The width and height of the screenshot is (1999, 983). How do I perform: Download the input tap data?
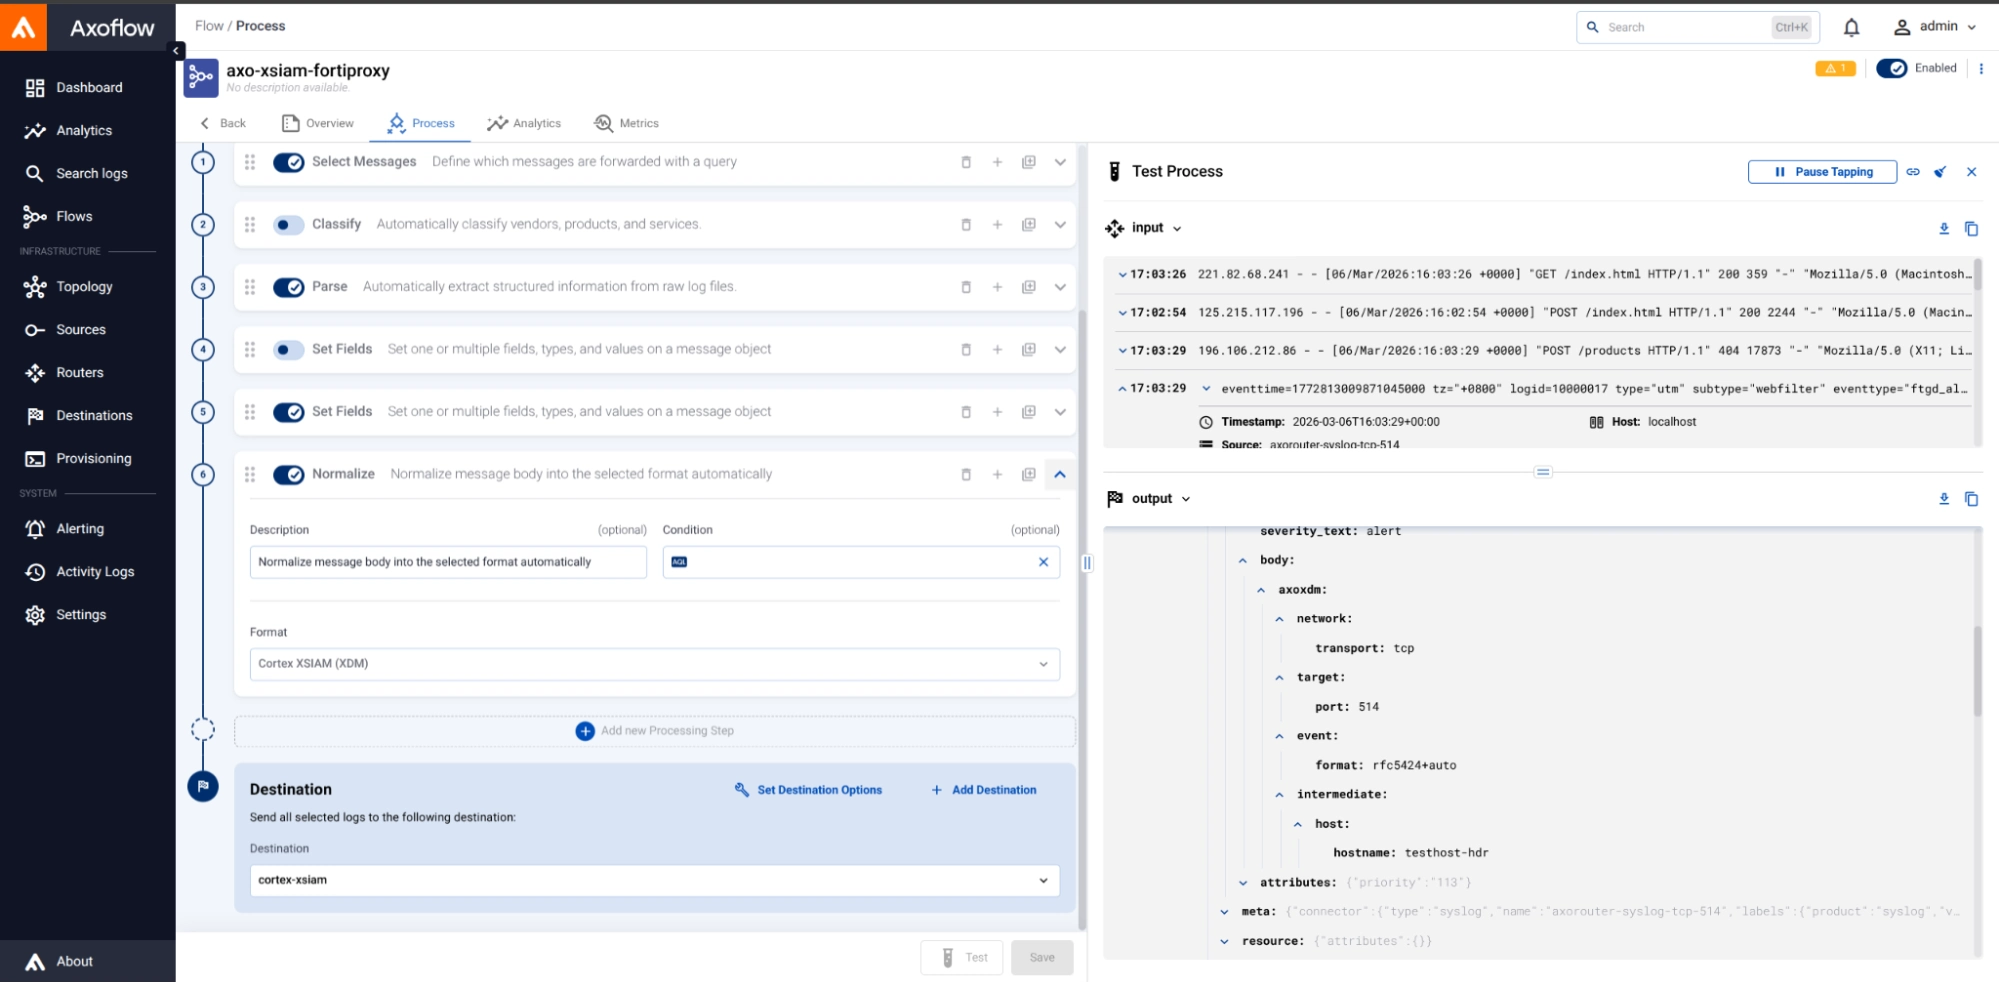point(1944,229)
